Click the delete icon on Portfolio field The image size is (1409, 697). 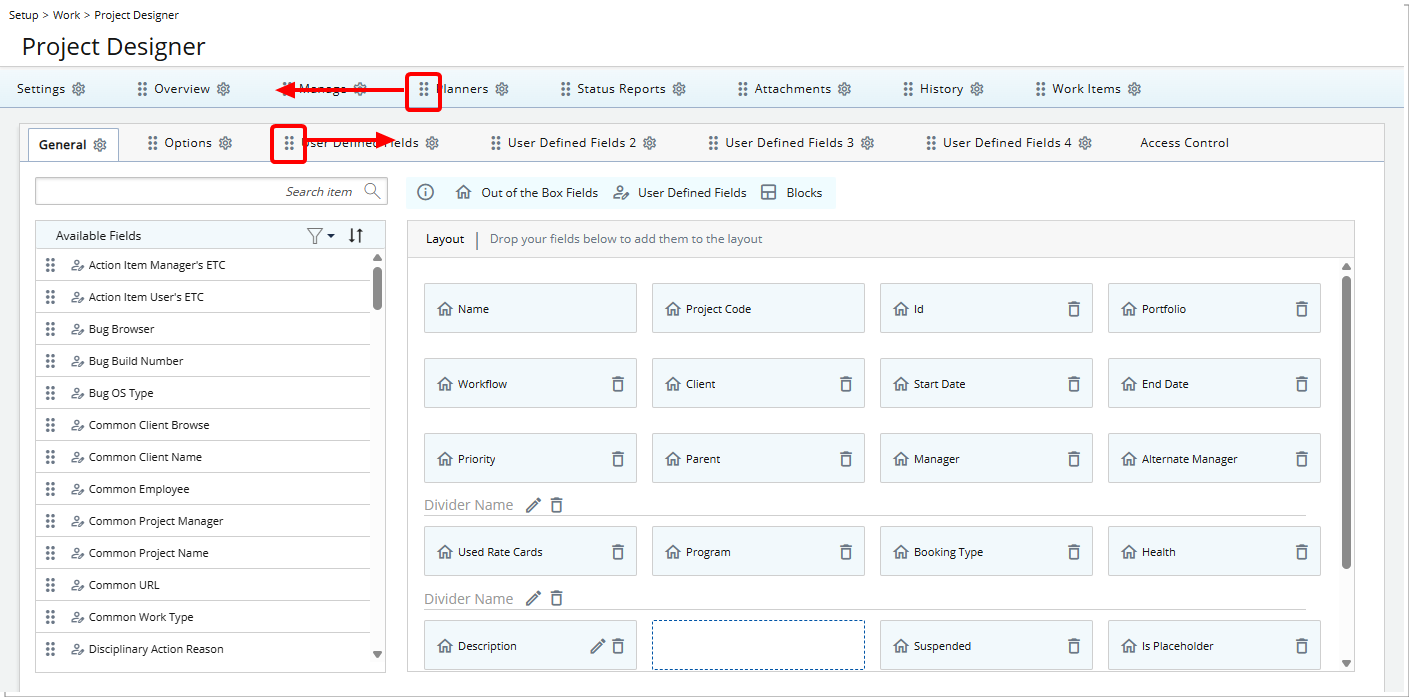coord(1301,309)
